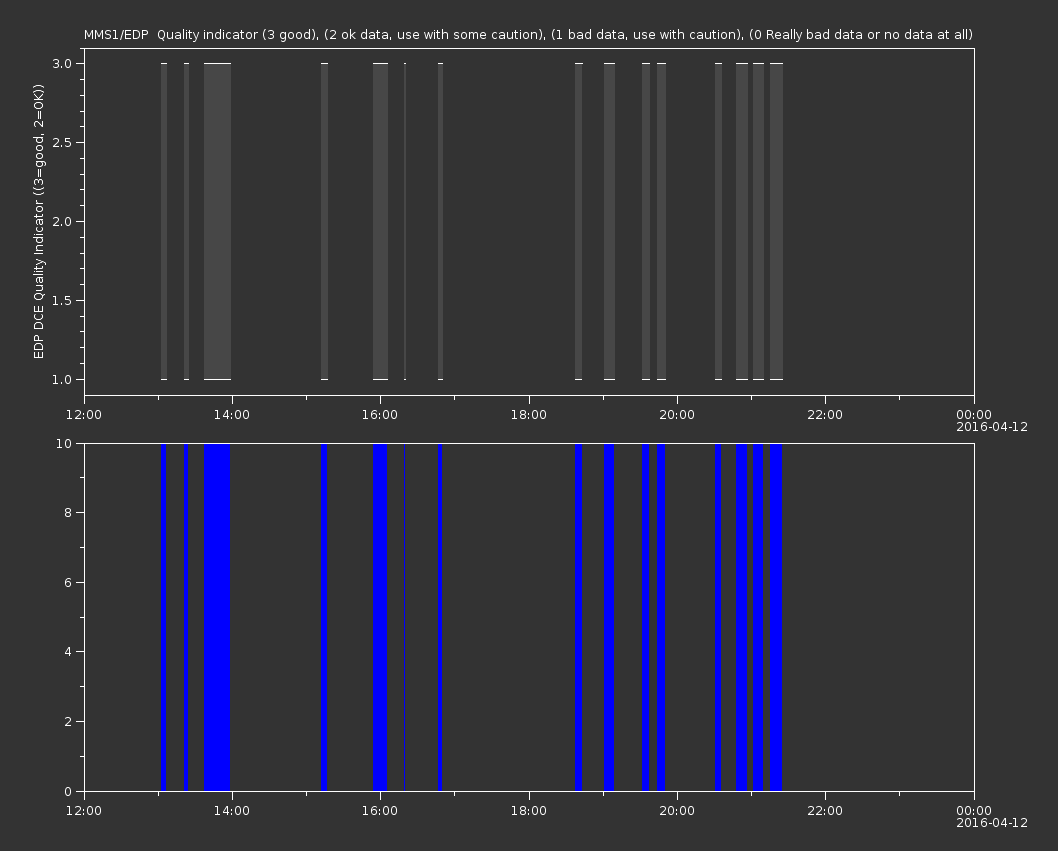Click the 20:00 time label under top plot
Screen dimensions: 1058x851
point(677,414)
